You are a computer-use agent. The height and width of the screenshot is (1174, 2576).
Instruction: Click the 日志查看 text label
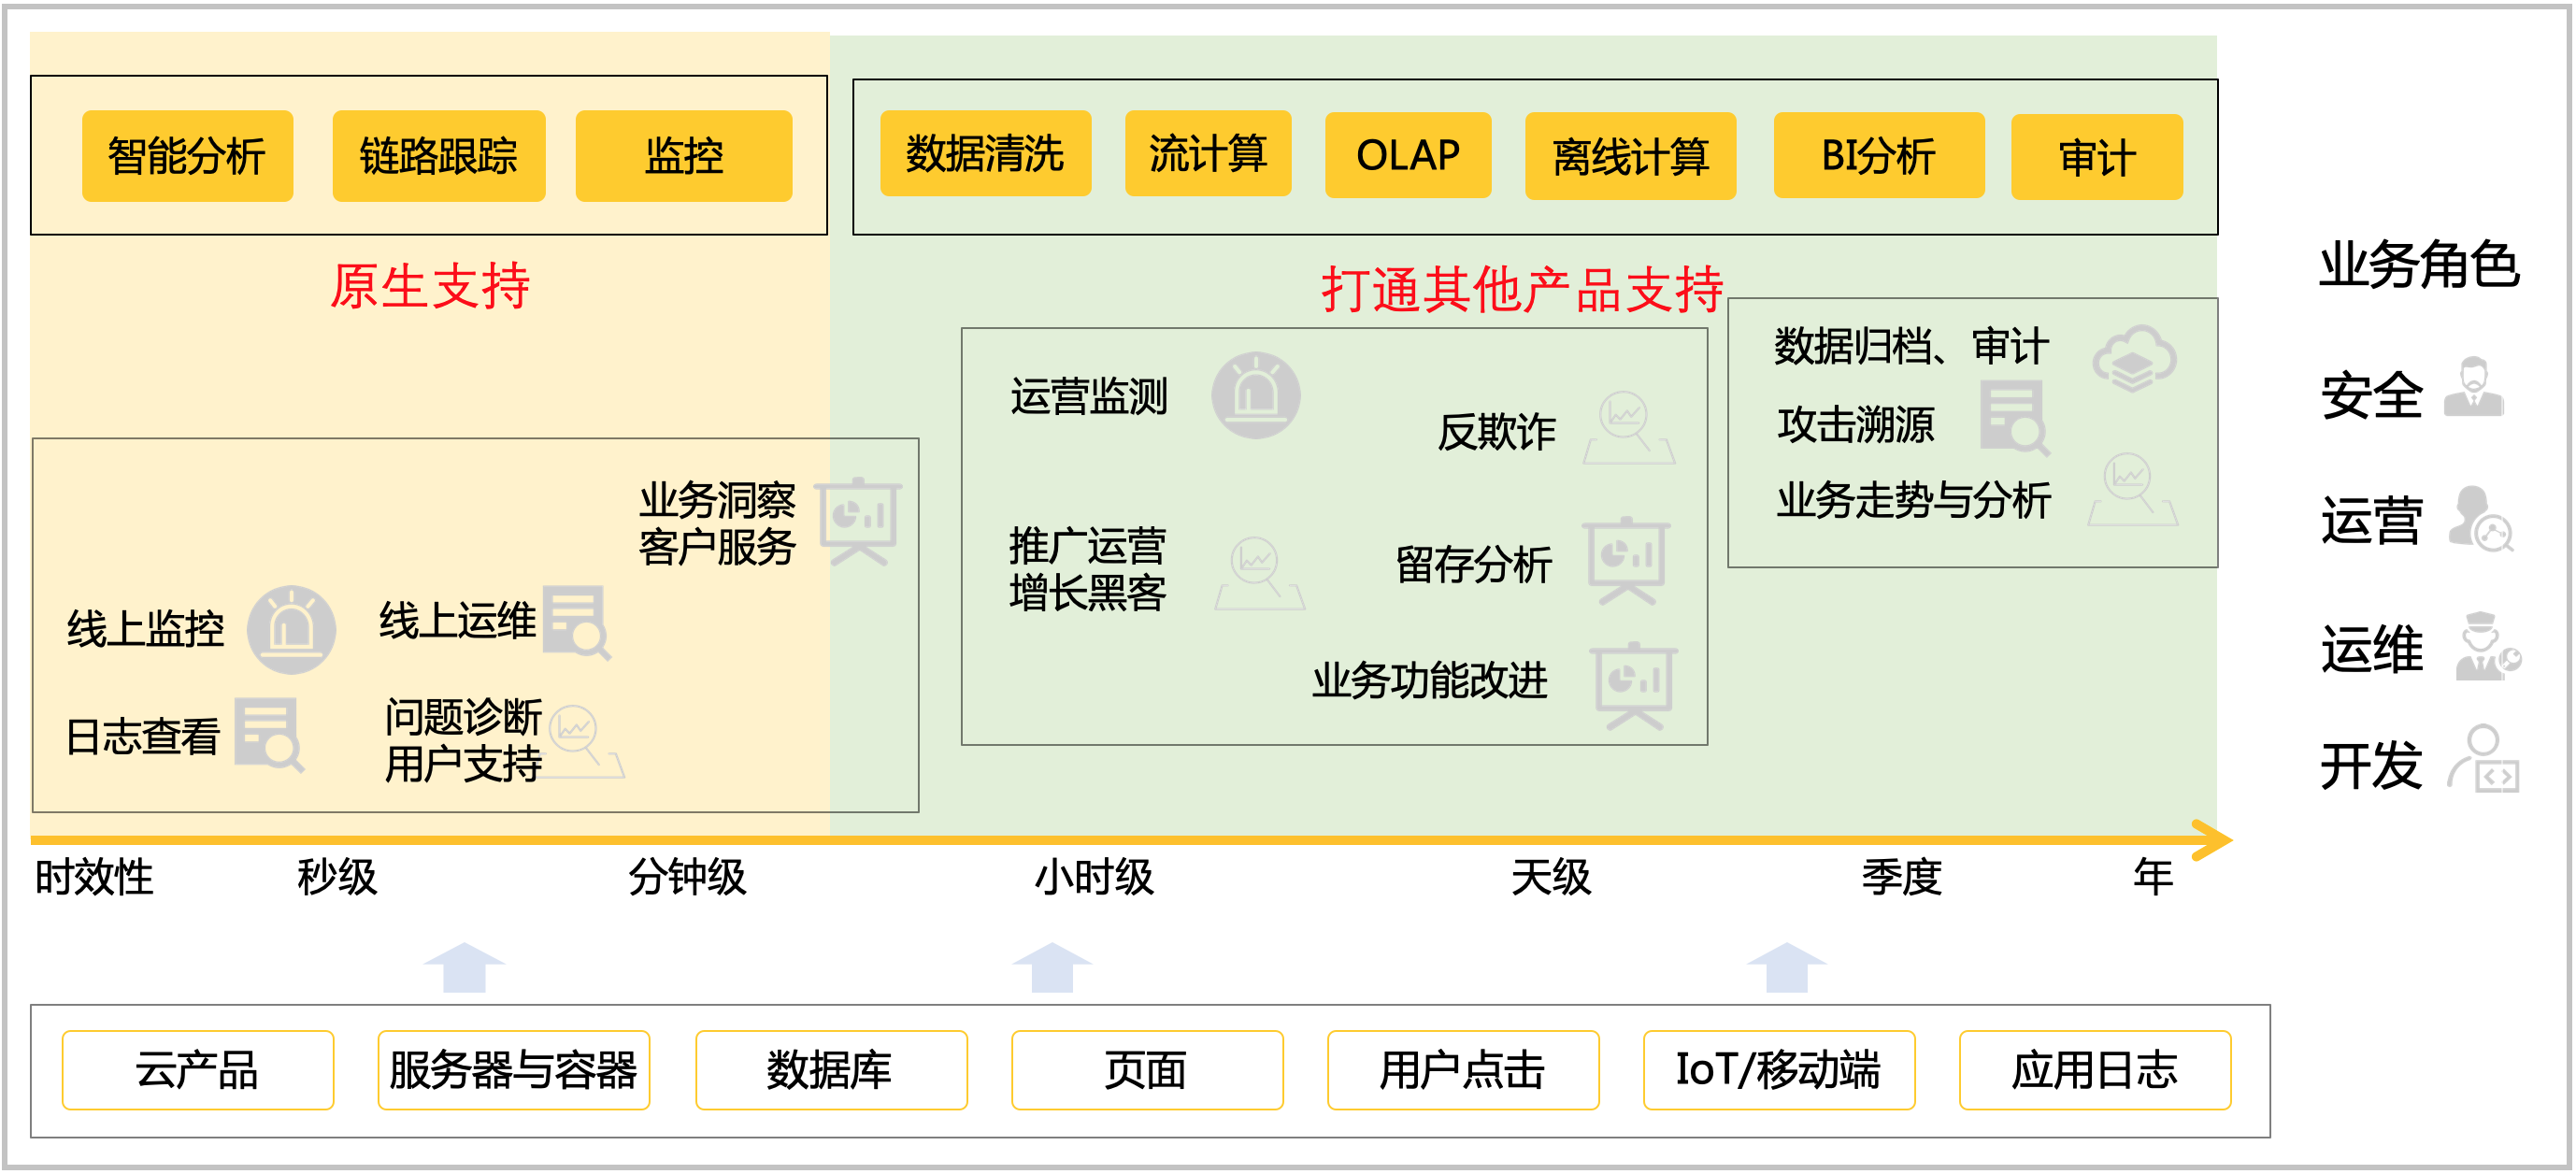(x=143, y=736)
